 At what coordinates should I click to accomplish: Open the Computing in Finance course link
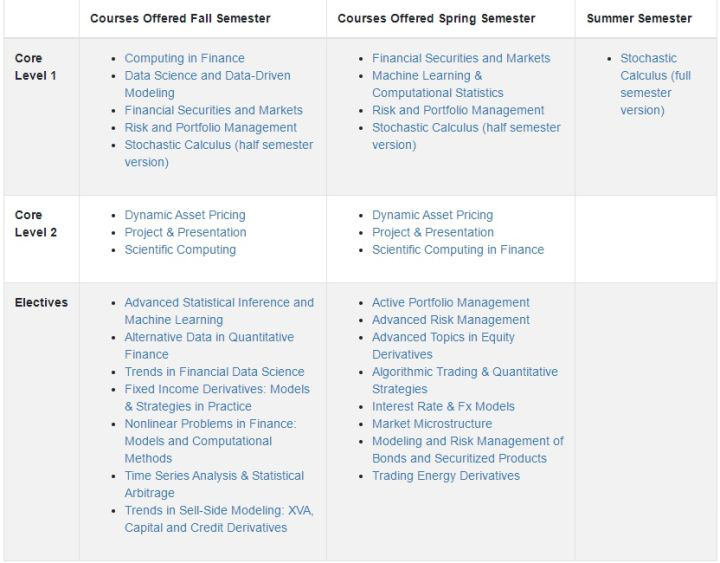click(184, 58)
